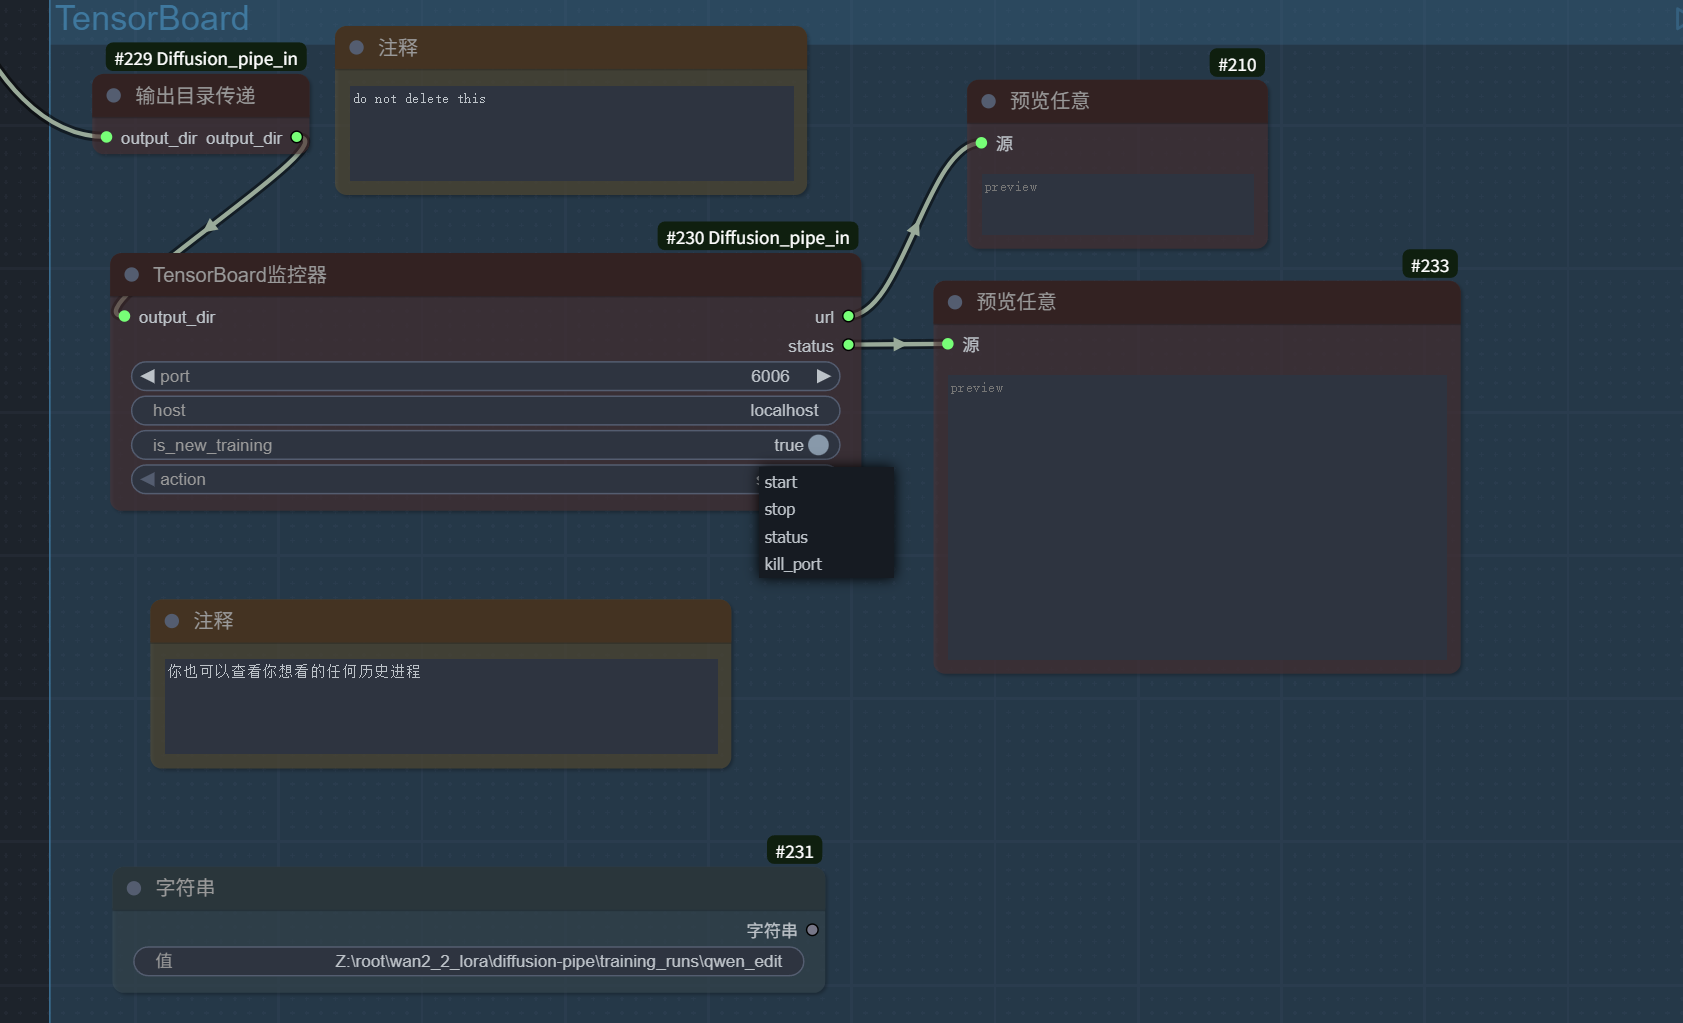Choose 'start' from the action menu

[x=826, y=482]
